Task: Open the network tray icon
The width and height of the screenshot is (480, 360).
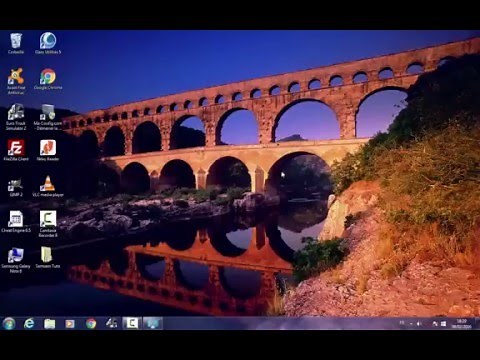Action: (x=435, y=324)
